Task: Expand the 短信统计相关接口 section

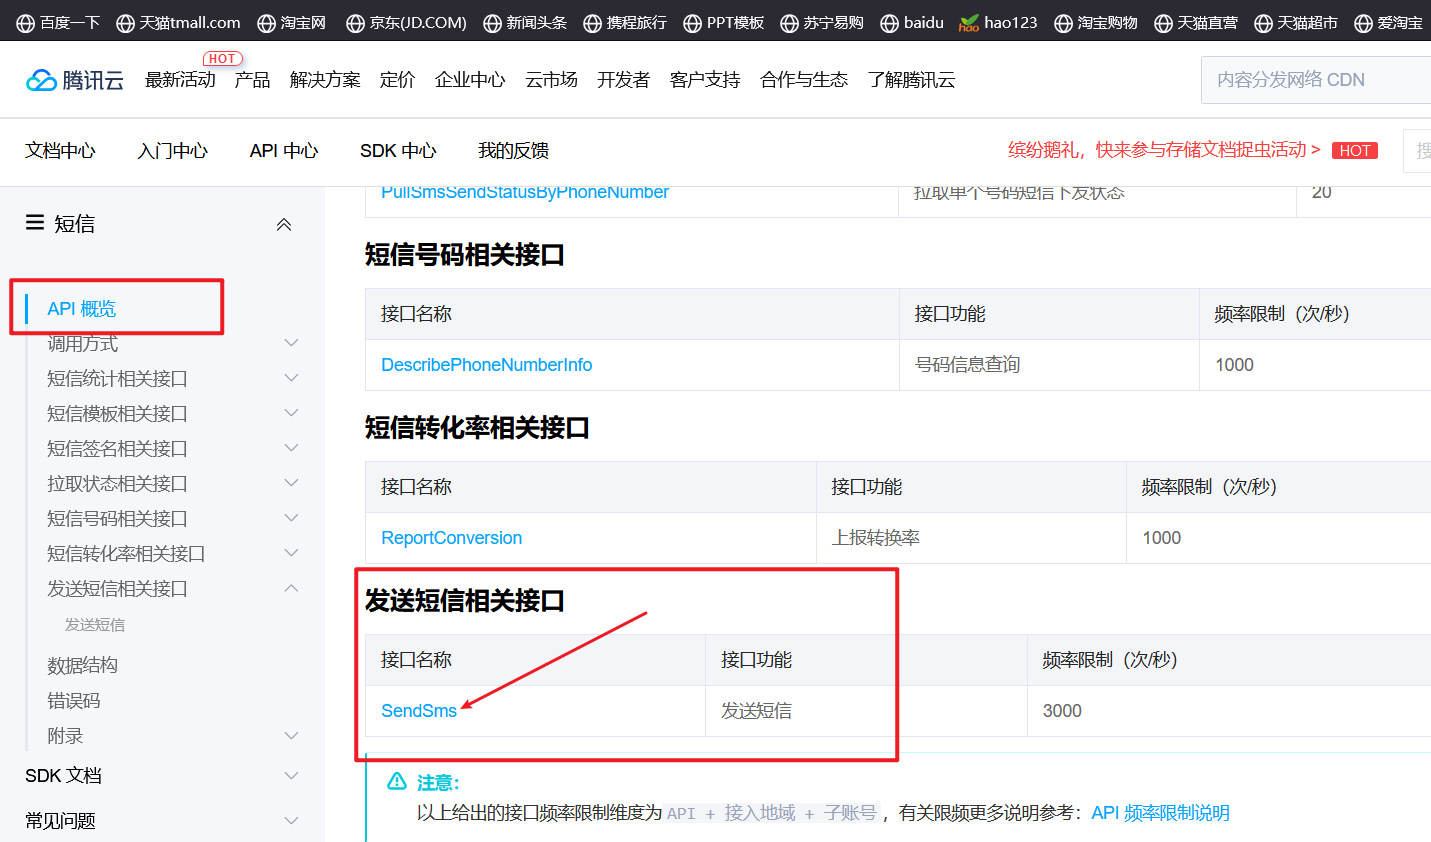Action: pos(291,378)
